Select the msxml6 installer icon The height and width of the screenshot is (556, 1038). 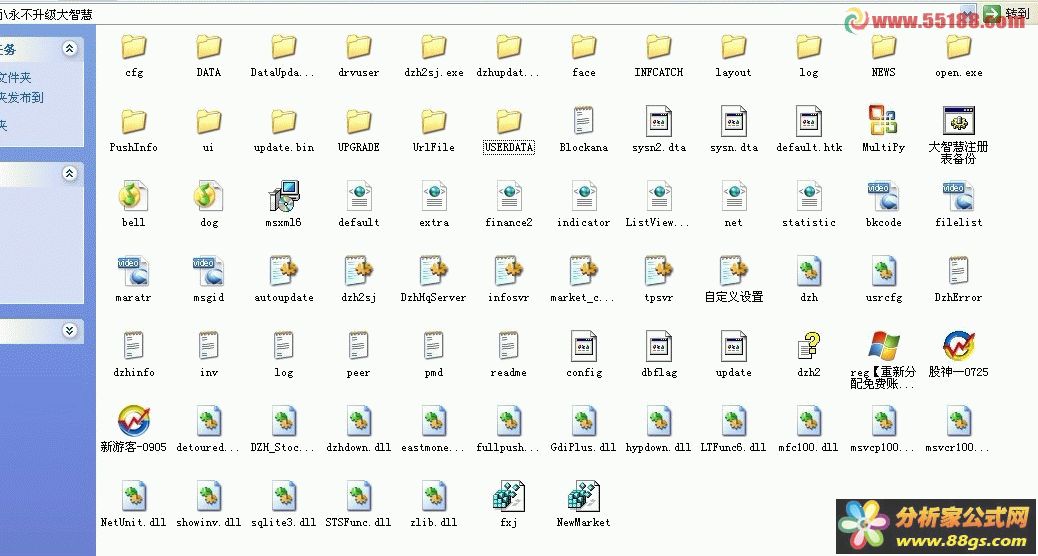tap(284, 197)
